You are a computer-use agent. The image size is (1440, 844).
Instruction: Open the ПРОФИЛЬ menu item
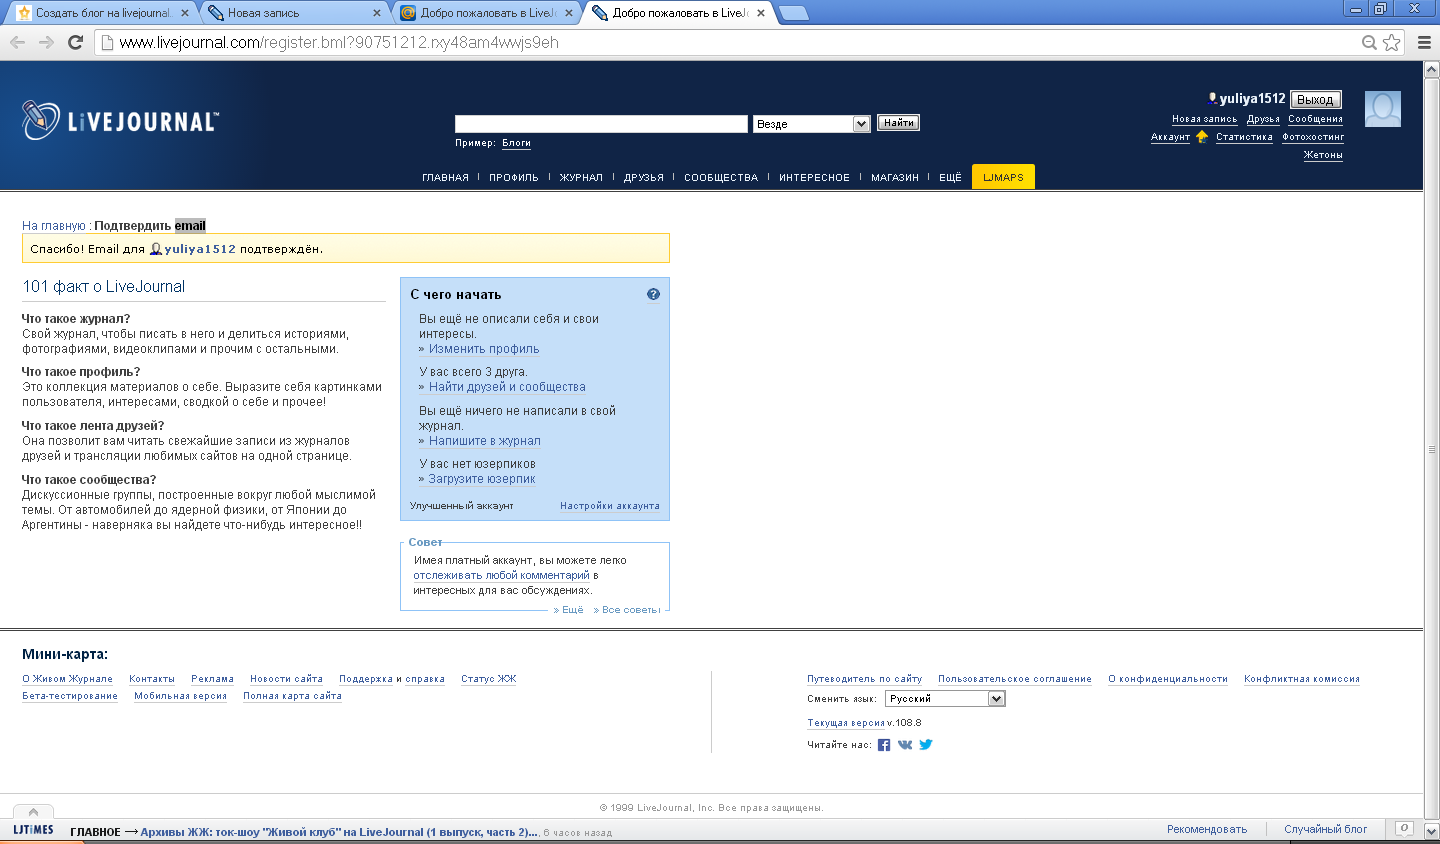click(514, 178)
